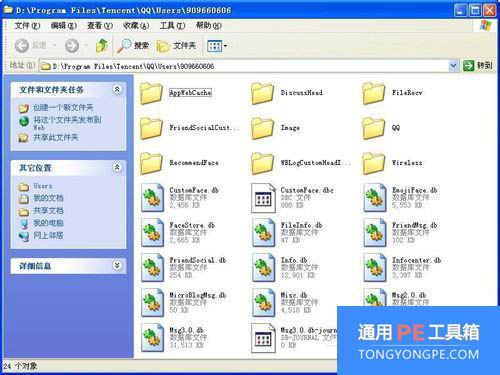This screenshot has width=500, height=375.
Task: Select the FriendSocial.db file icon
Action: click(x=152, y=268)
